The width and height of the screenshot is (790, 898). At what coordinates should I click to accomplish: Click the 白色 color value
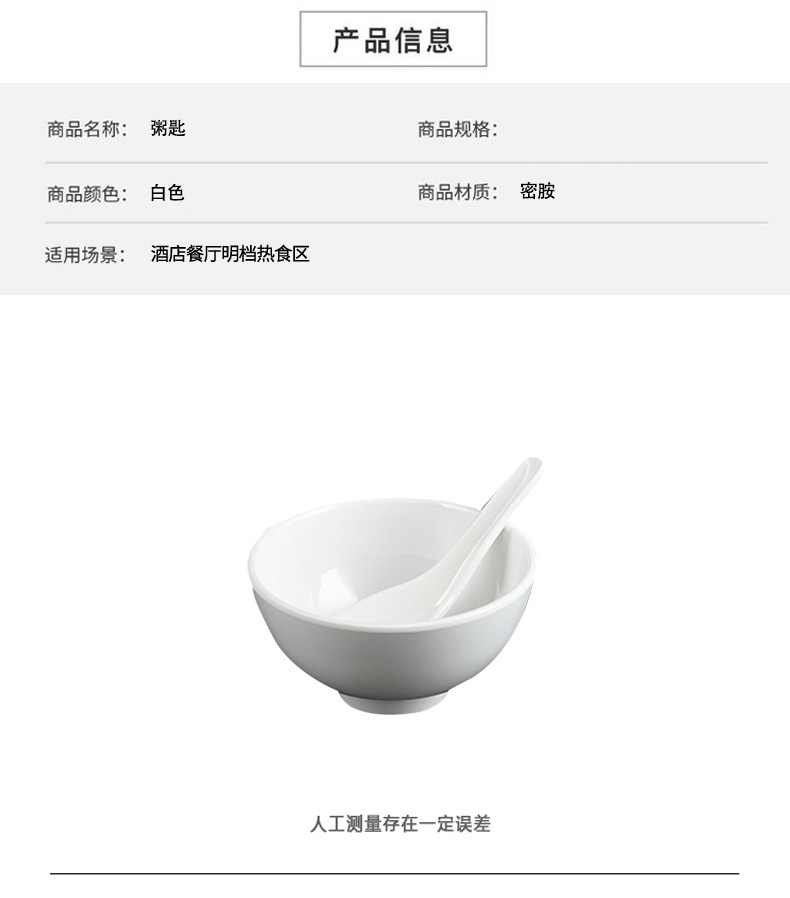(167, 192)
